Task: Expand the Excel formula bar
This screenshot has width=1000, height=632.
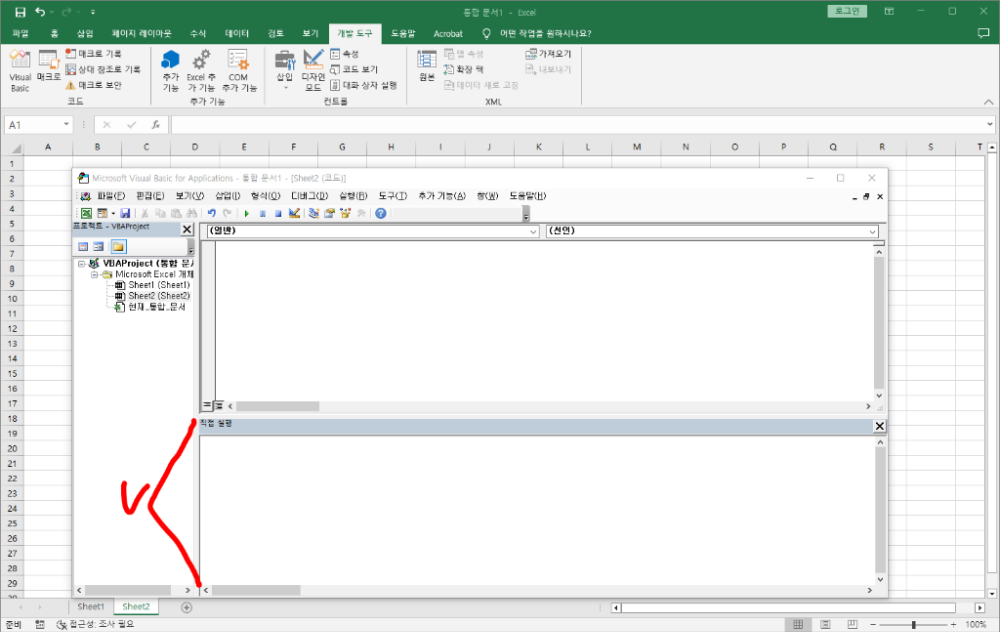Action: [x=989, y=125]
